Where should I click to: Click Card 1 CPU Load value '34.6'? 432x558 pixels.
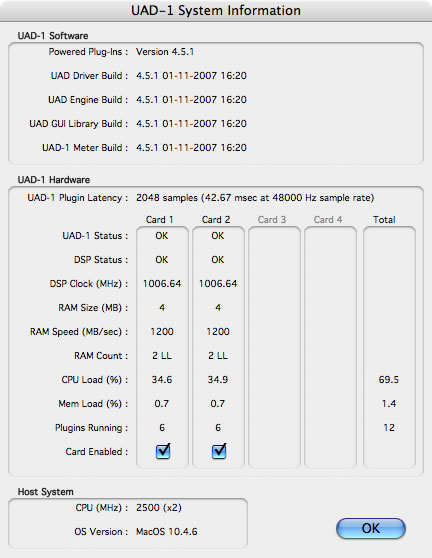(162, 380)
